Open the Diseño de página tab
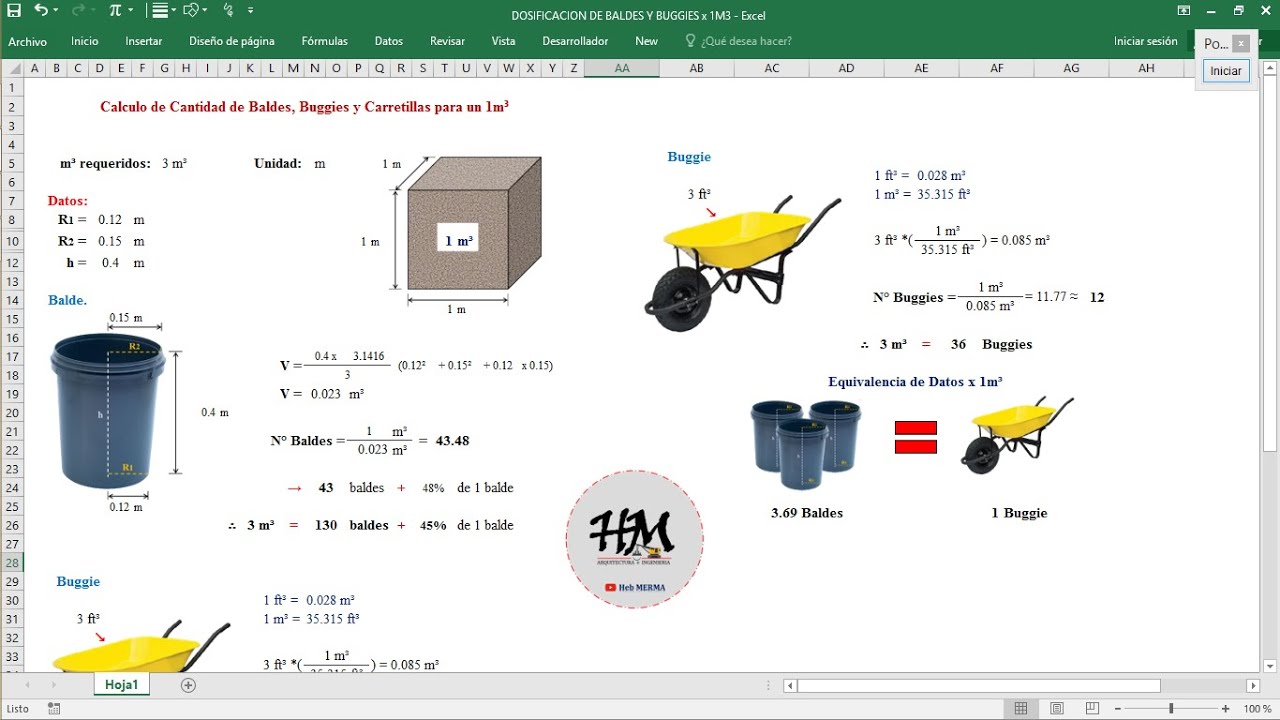The width and height of the screenshot is (1280, 720). (232, 41)
